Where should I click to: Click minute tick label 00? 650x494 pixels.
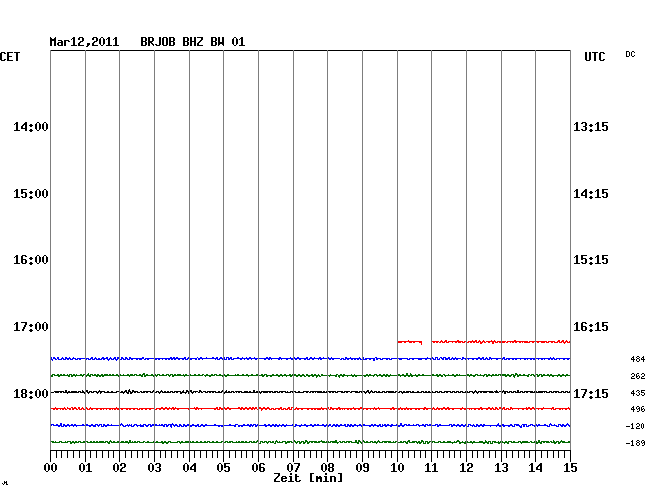click(51, 468)
